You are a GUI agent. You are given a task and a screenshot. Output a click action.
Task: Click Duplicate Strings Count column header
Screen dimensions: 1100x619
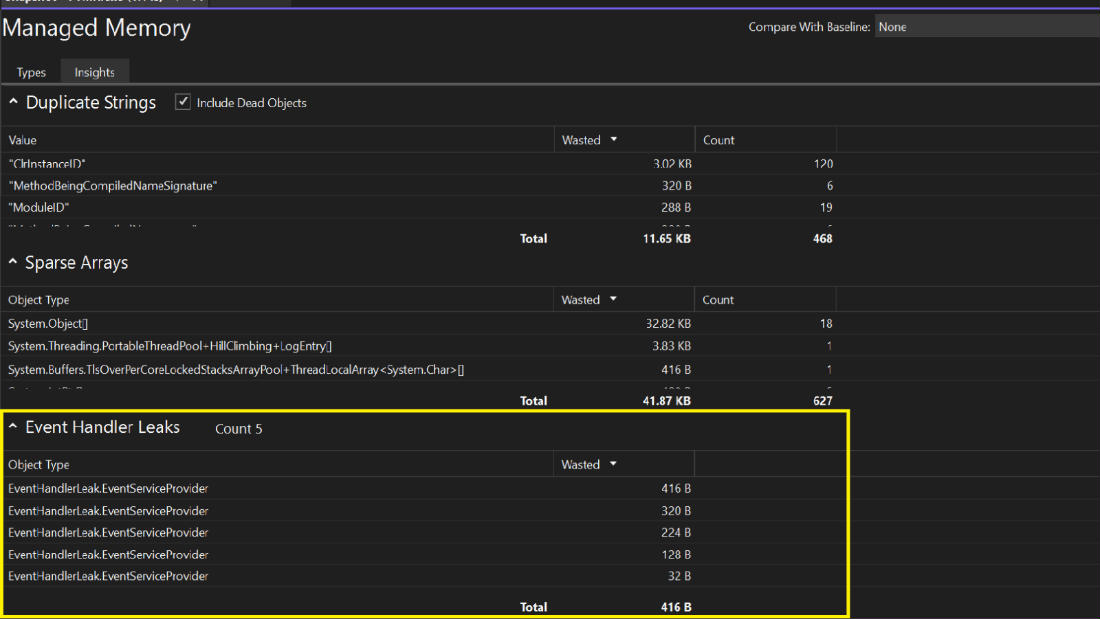tap(765, 140)
